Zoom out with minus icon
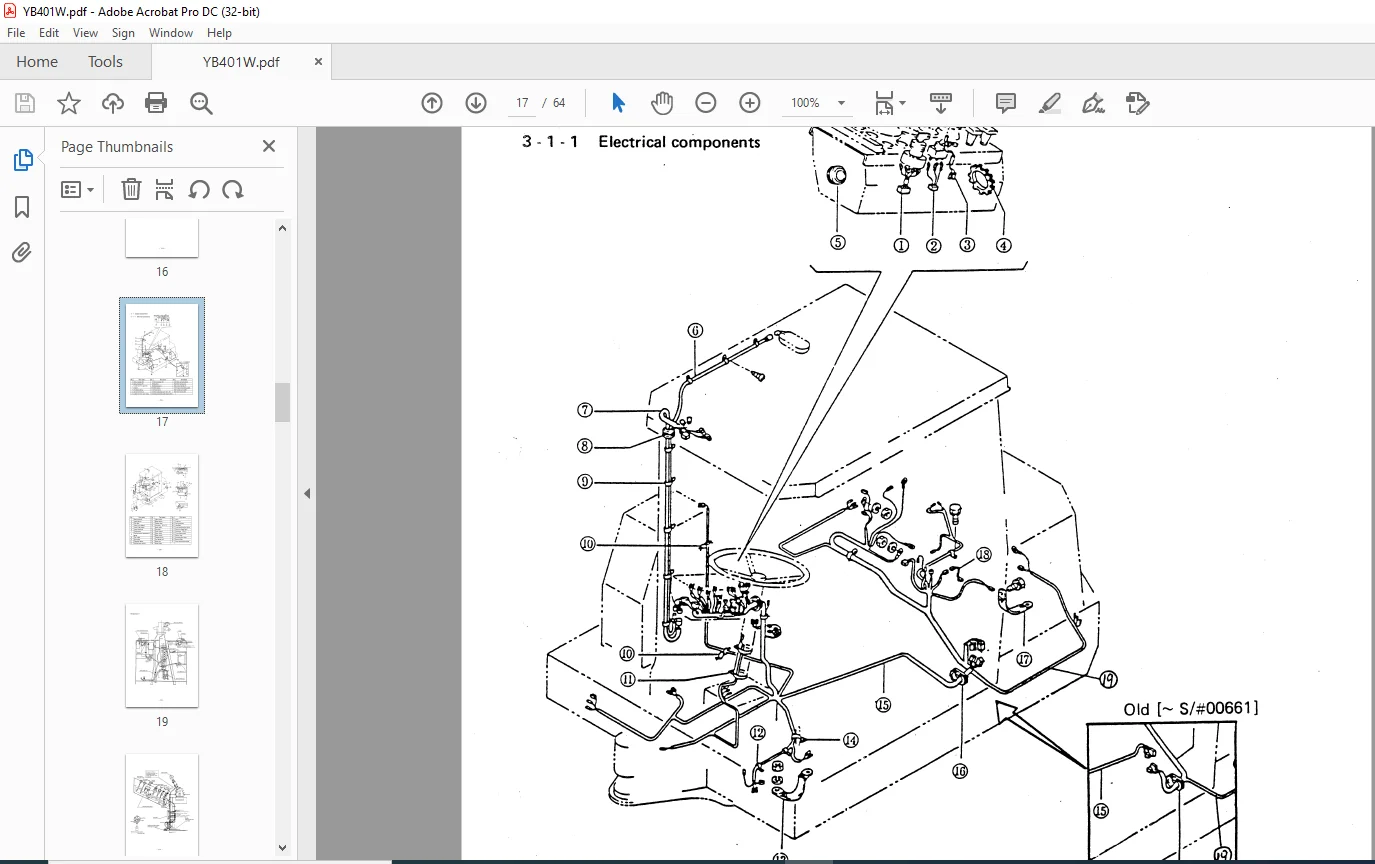Viewport: 1375px width, 864px height. click(706, 103)
